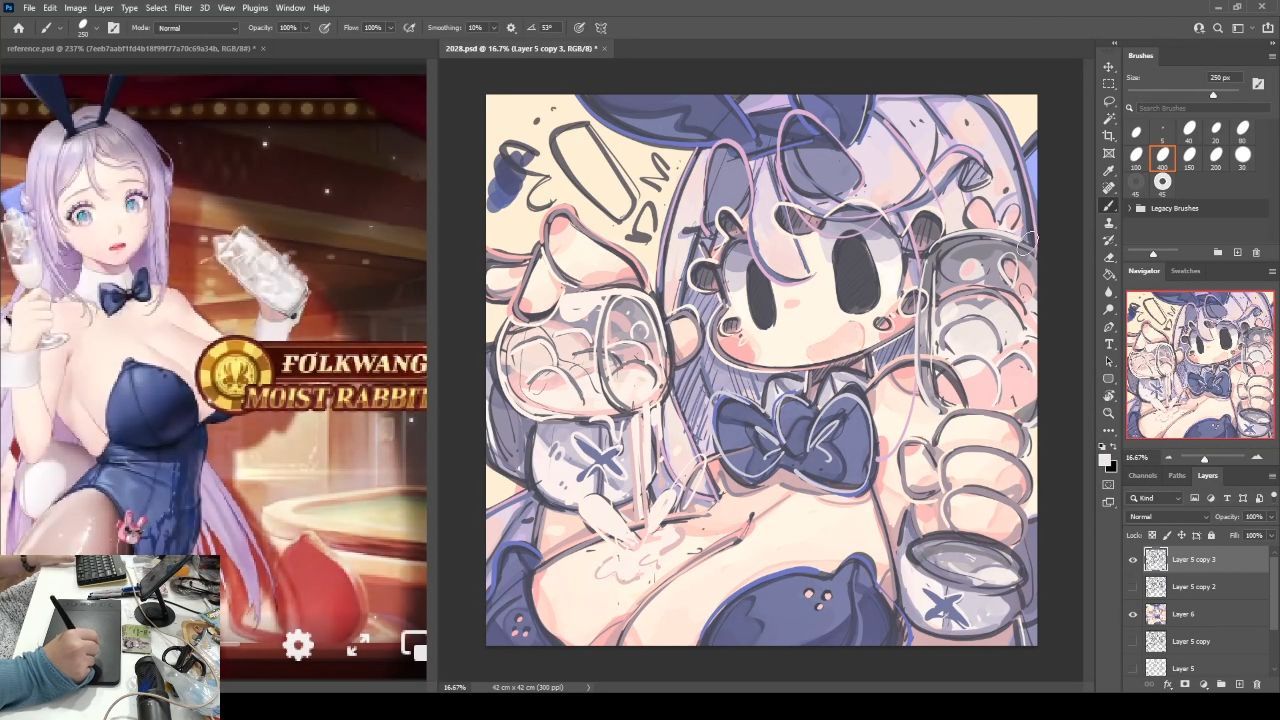The height and width of the screenshot is (720, 1280).
Task: Select the Eraser tool
Action: [x=1109, y=257]
